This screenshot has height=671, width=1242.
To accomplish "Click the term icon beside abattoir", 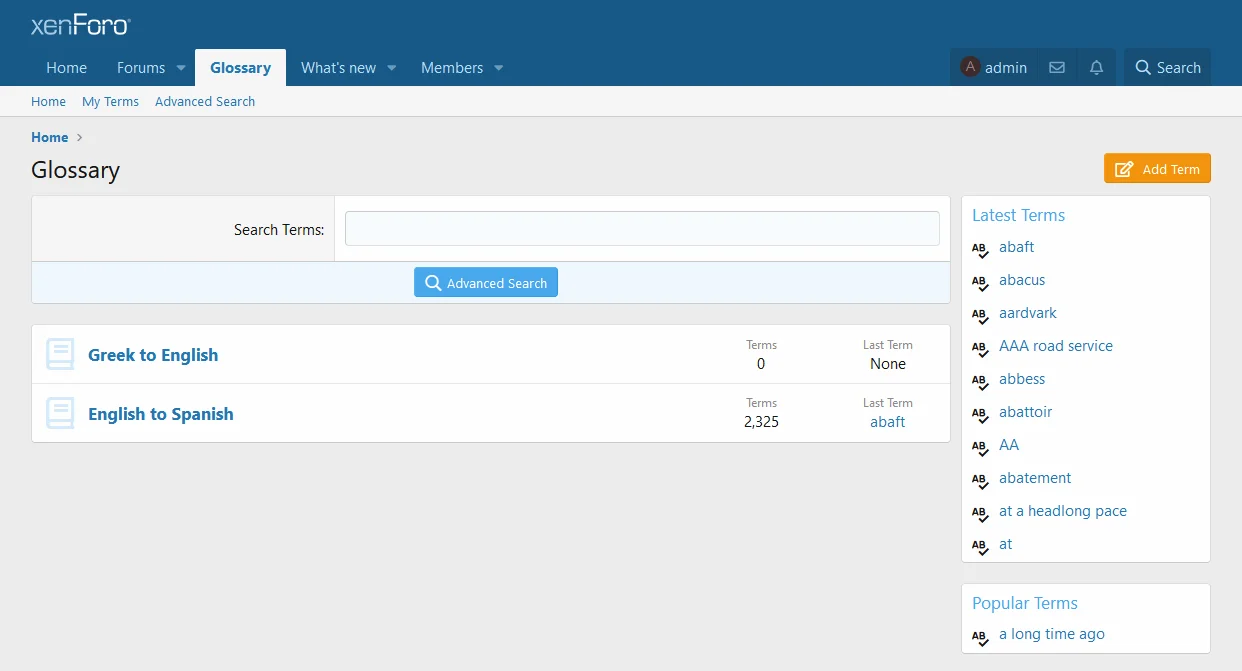I will [980, 413].
